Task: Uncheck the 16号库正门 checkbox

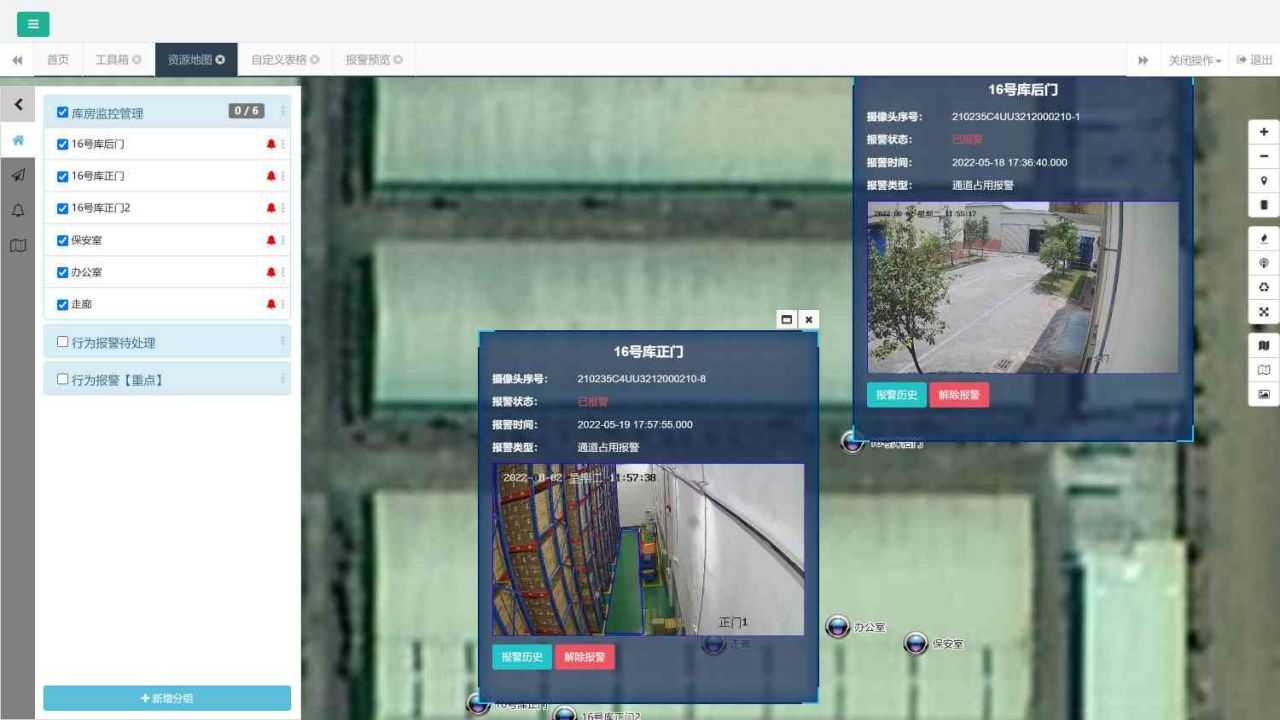Action: point(63,176)
